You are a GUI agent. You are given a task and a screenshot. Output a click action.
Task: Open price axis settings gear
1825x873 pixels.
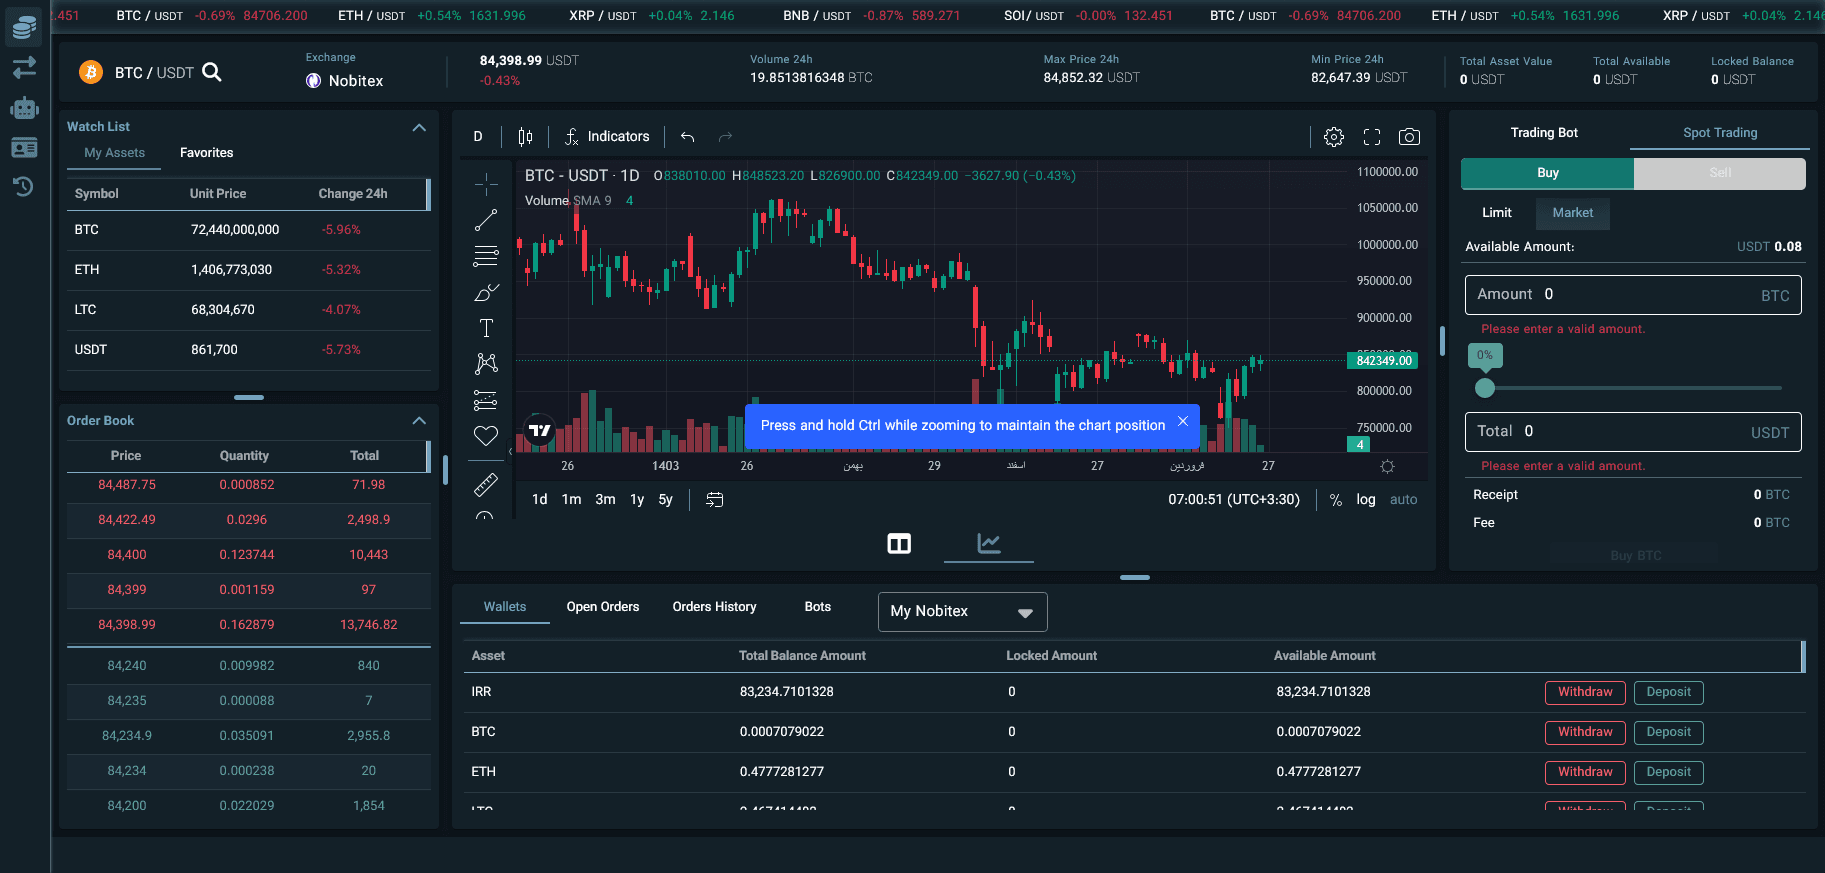tap(1387, 466)
